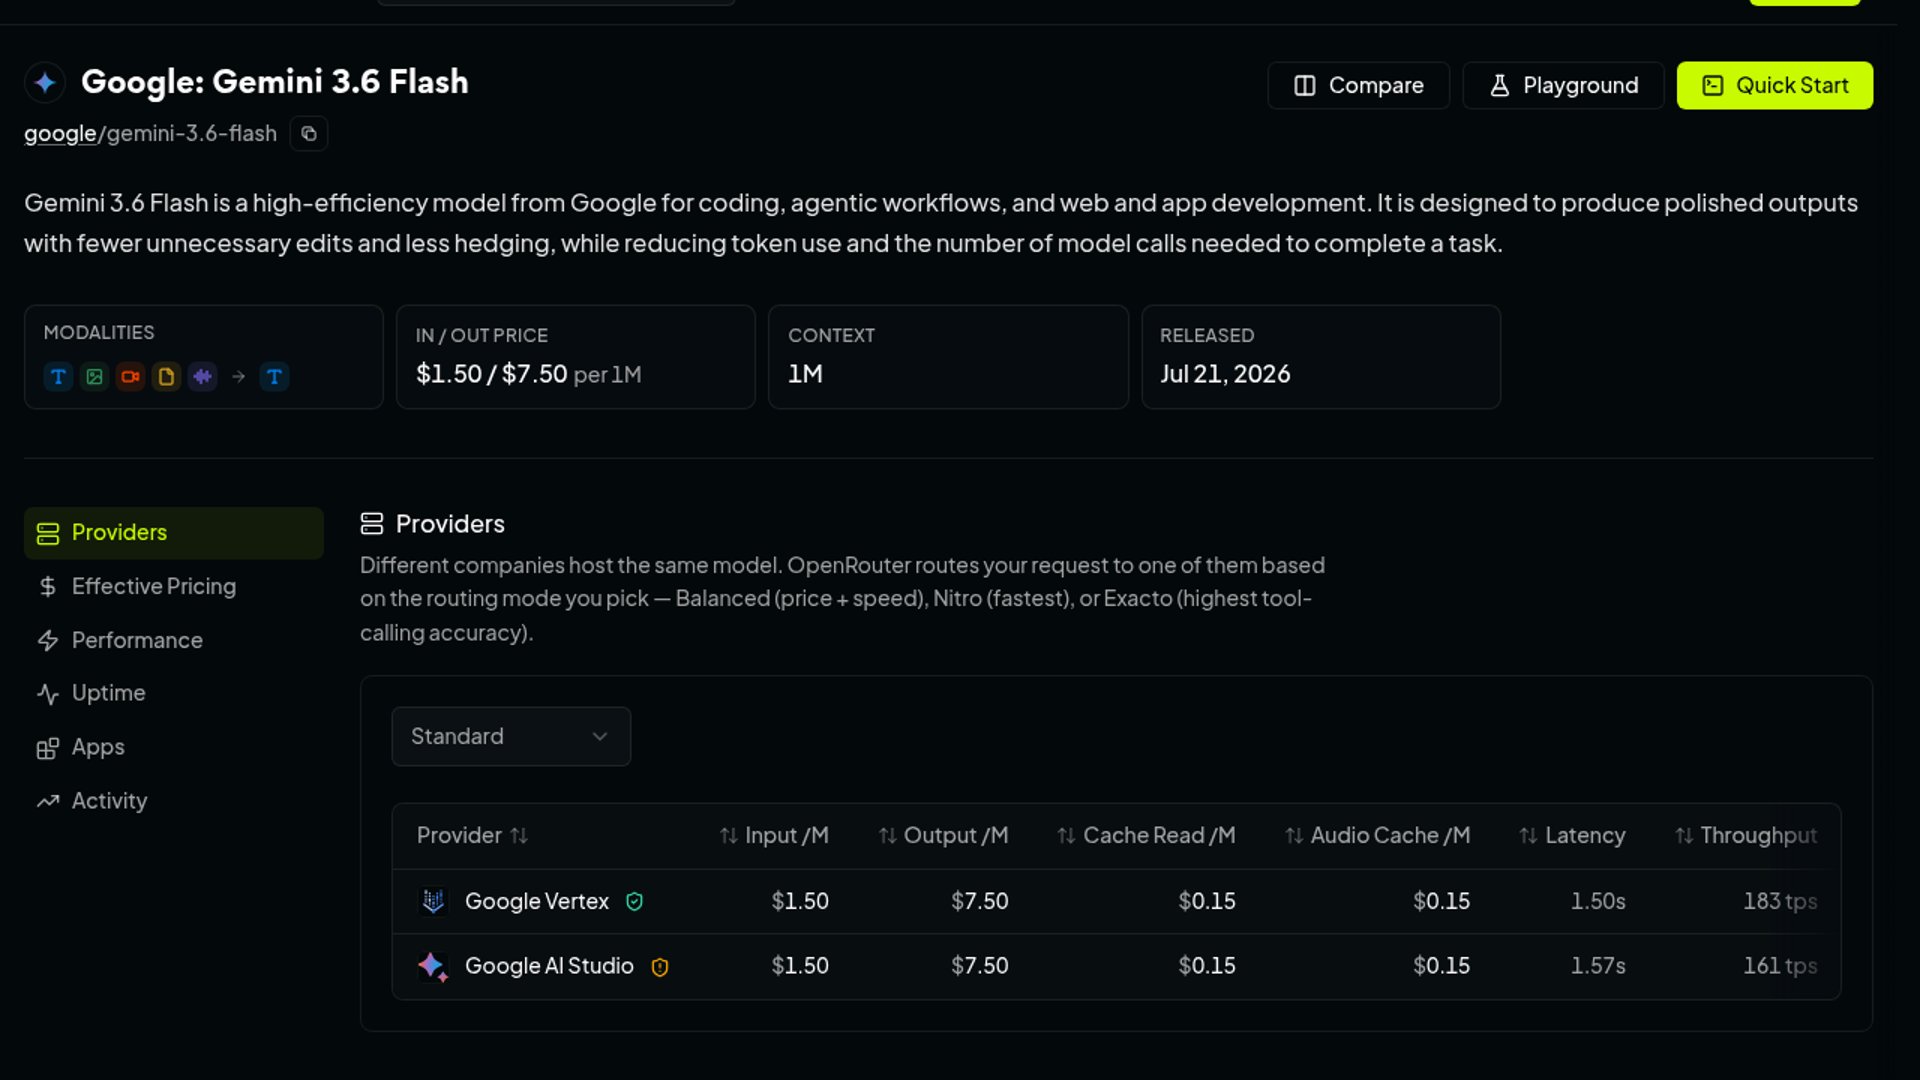
Task: Sort providers by Latency
Action: coord(1572,835)
